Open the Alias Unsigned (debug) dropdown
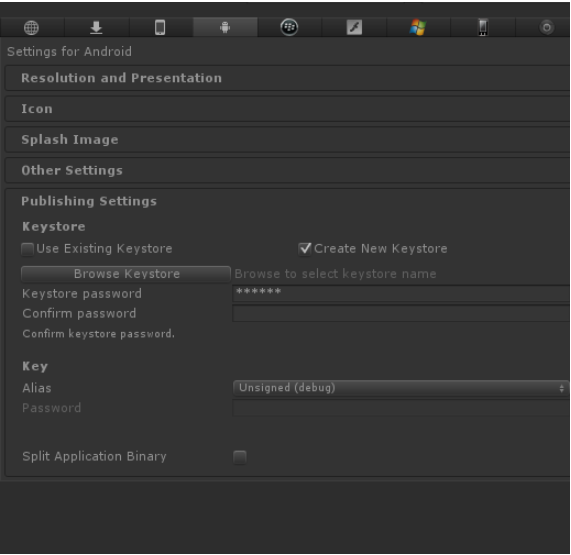 (401, 388)
